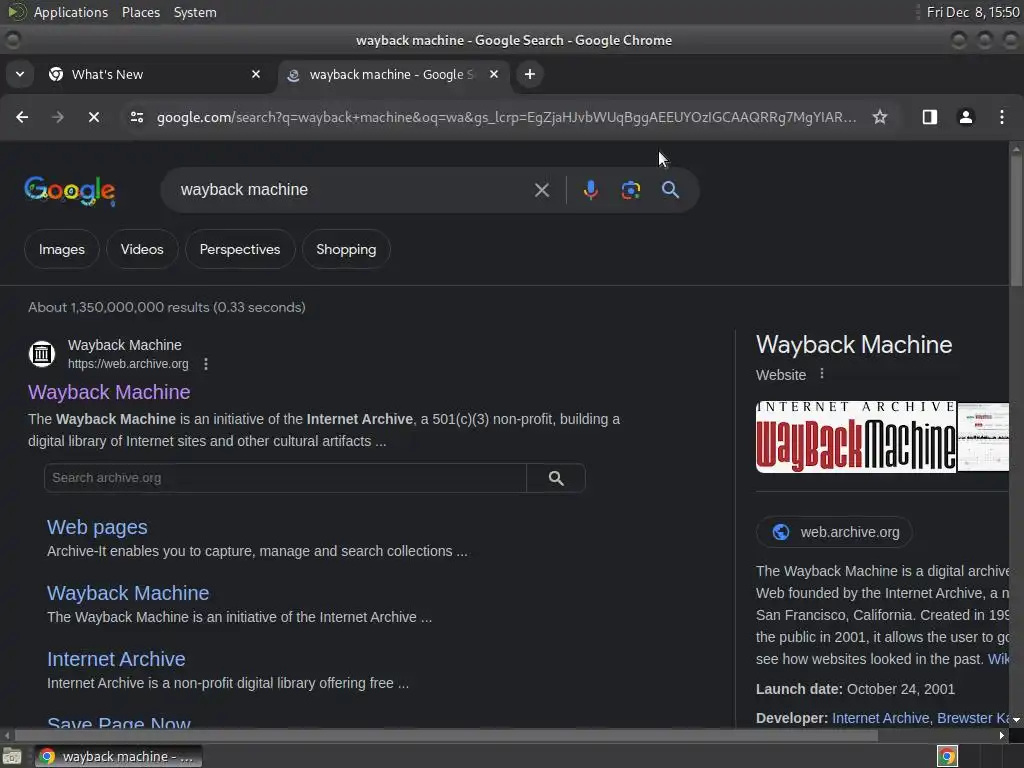
Task: Open the System menu
Action: 195,12
